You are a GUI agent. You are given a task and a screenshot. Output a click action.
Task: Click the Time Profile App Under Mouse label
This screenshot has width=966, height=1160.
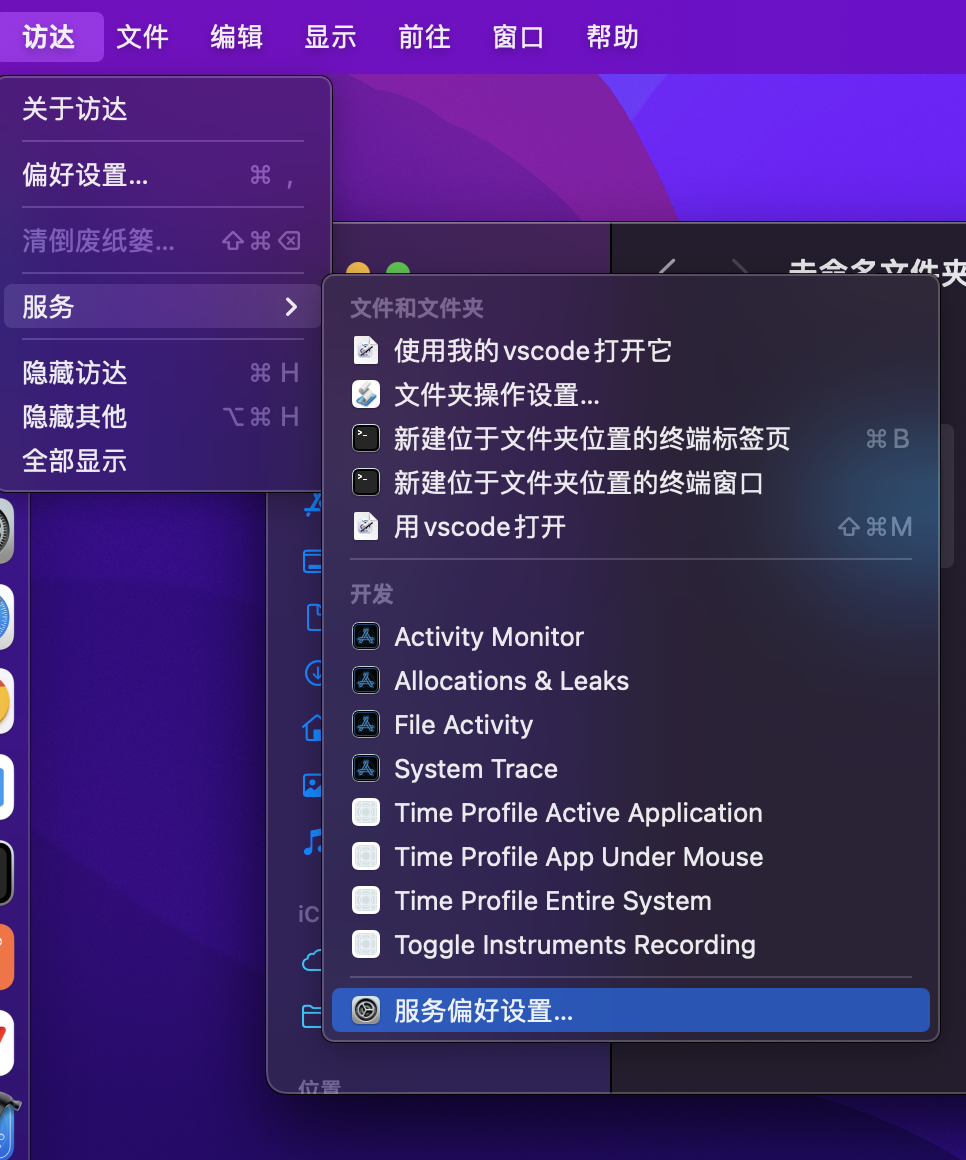(x=578, y=857)
